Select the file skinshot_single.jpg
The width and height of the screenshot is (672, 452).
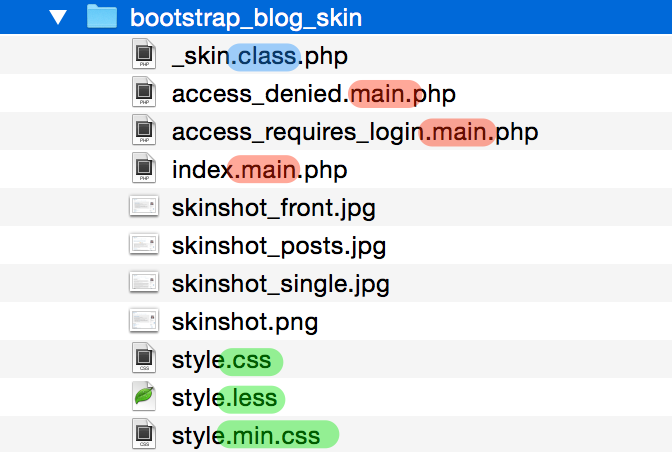pyautogui.click(x=280, y=284)
